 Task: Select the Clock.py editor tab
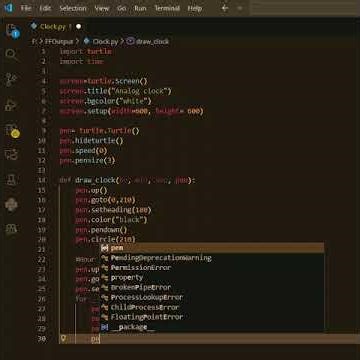click(x=56, y=27)
